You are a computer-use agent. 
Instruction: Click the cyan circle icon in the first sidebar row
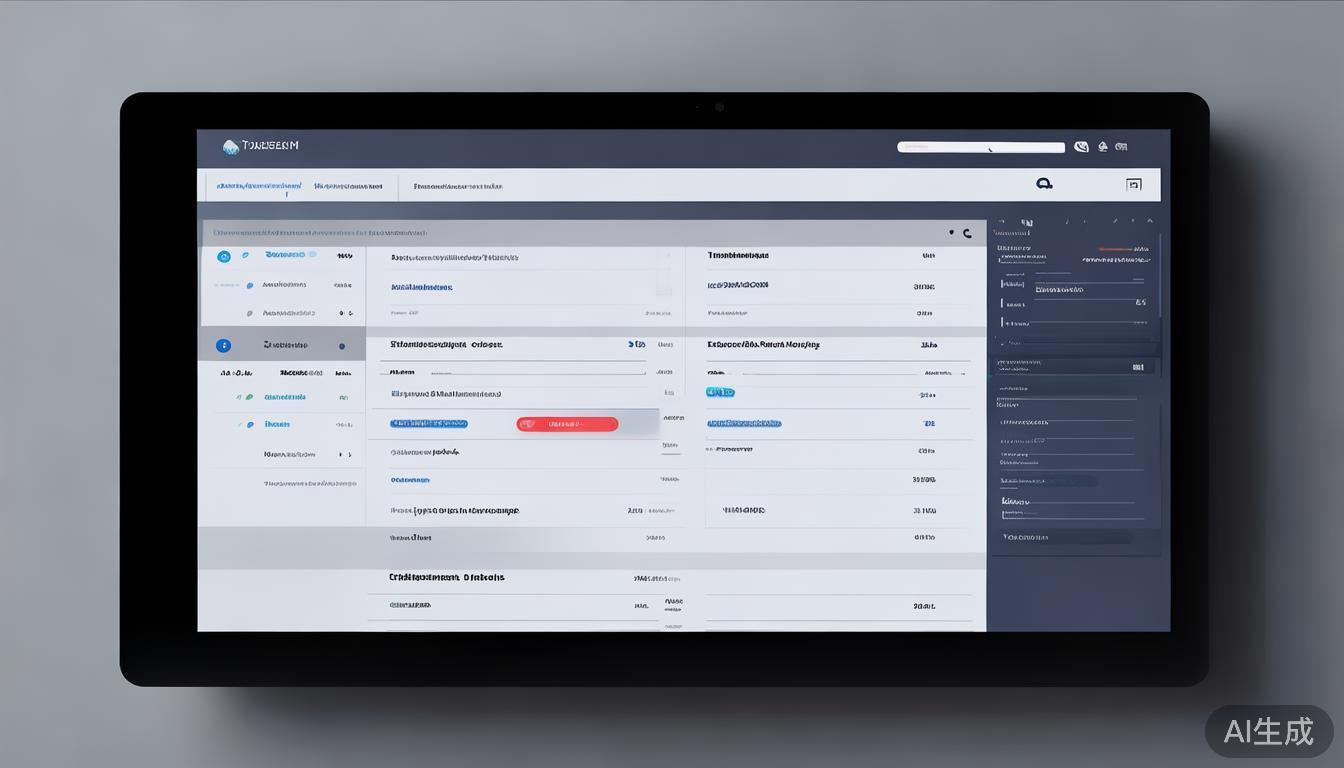click(x=224, y=257)
